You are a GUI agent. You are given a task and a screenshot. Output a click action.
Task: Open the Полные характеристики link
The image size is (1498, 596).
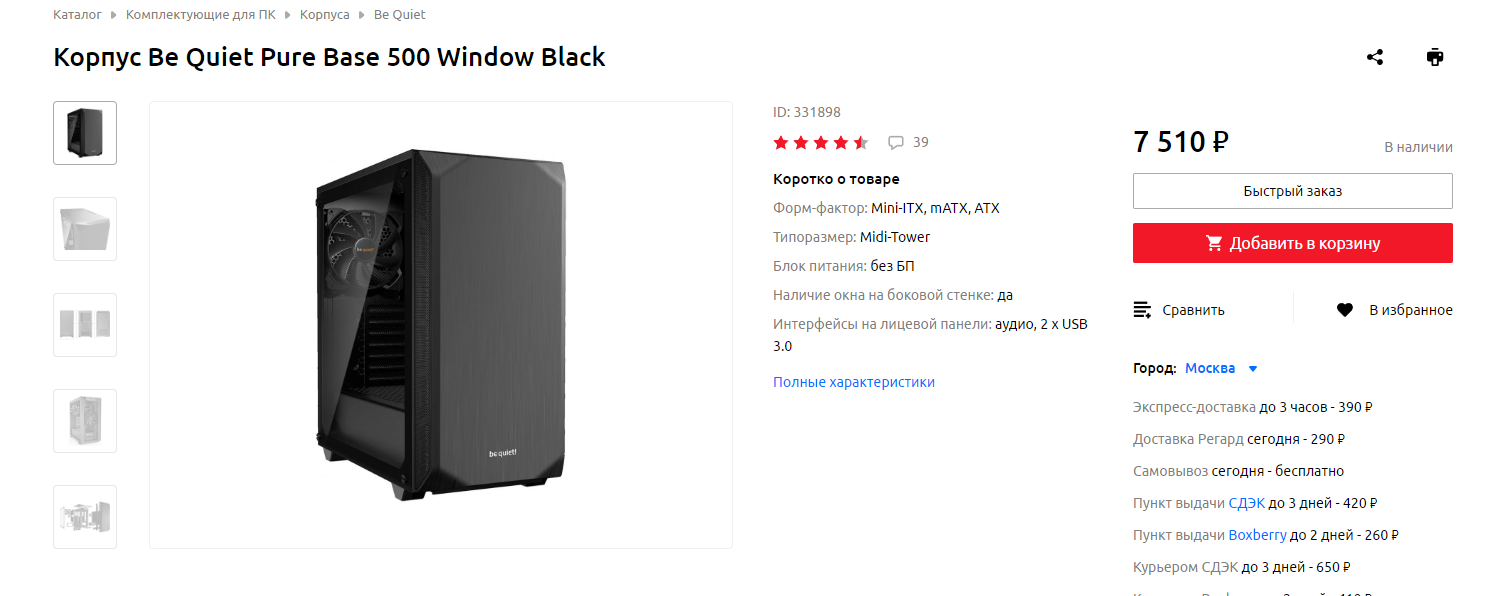click(x=853, y=382)
